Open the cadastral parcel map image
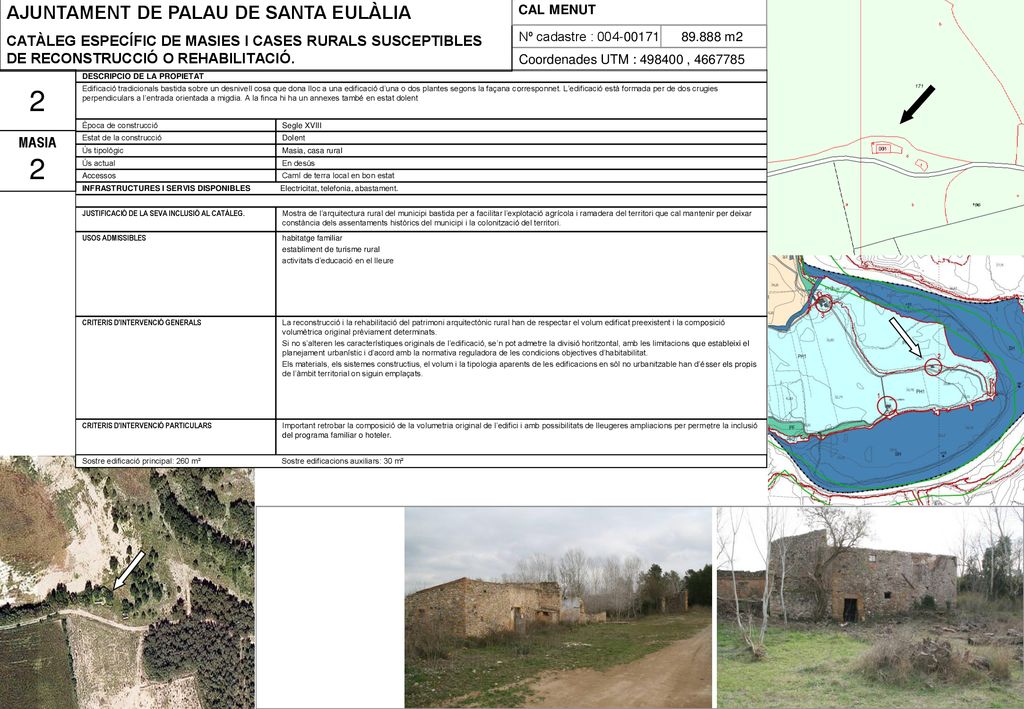Image resolution: width=1024 pixels, height=709 pixels. [895, 127]
